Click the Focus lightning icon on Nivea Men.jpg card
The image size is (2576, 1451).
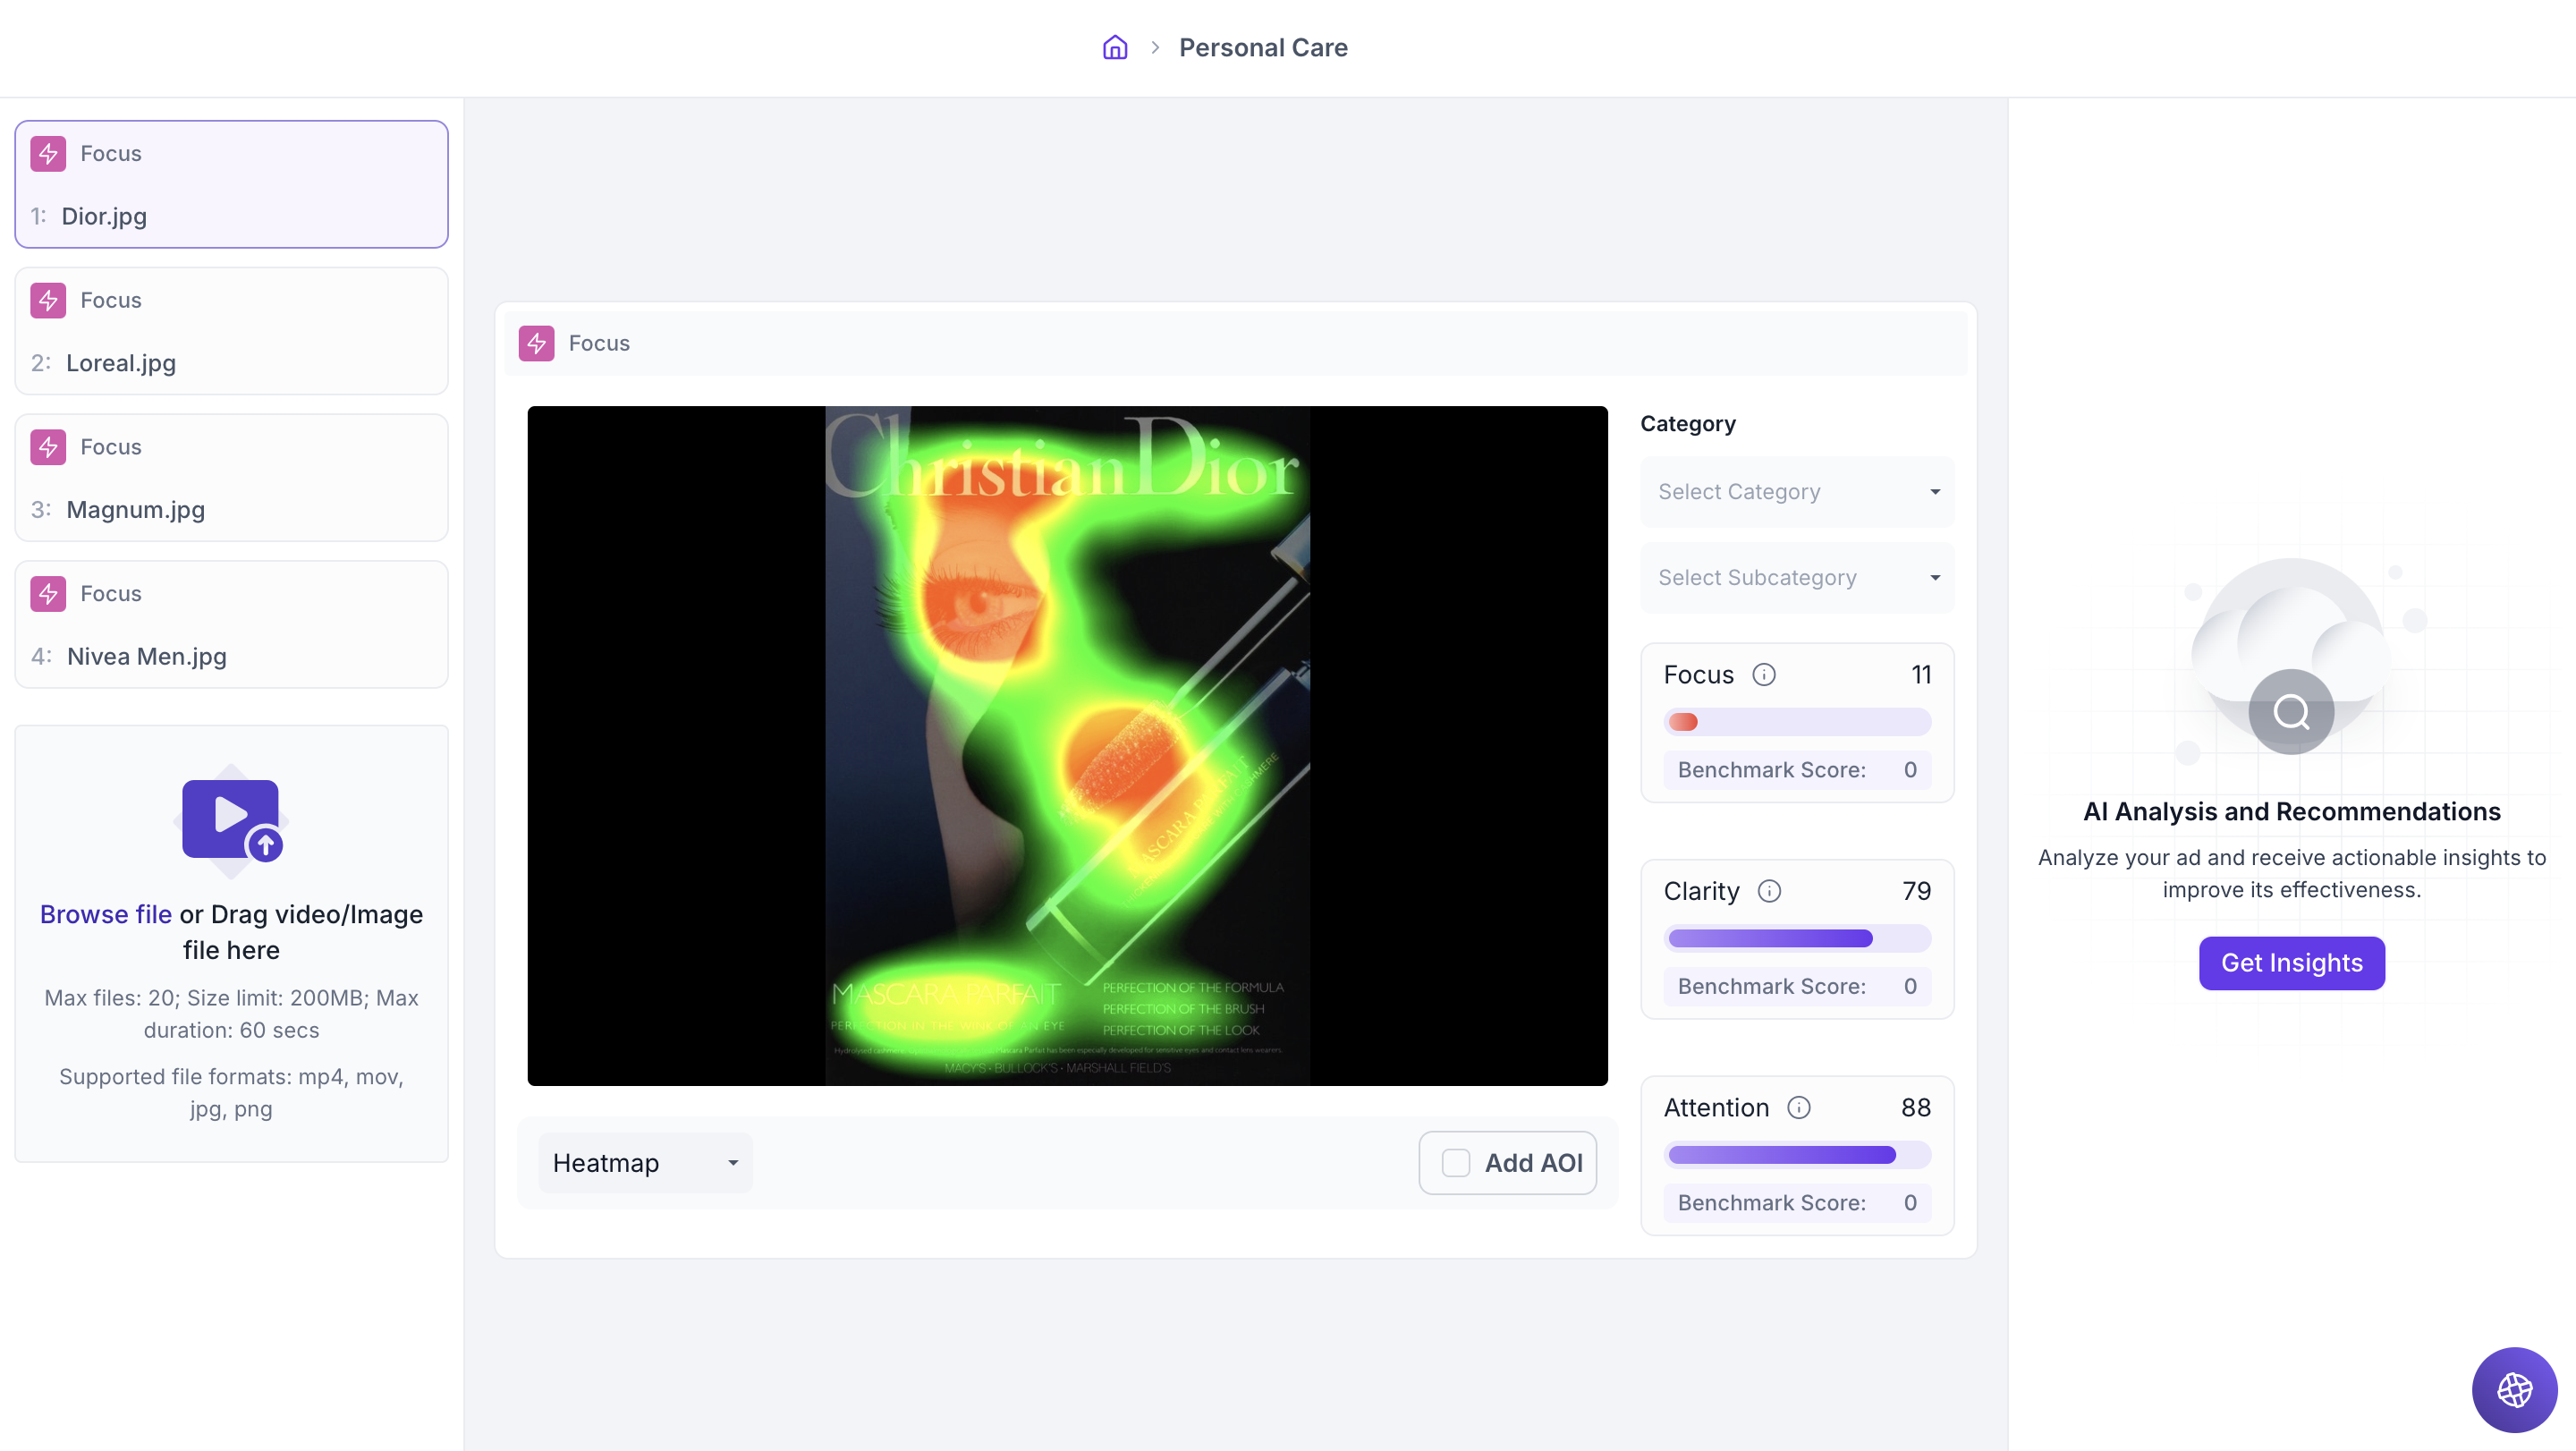(x=48, y=594)
